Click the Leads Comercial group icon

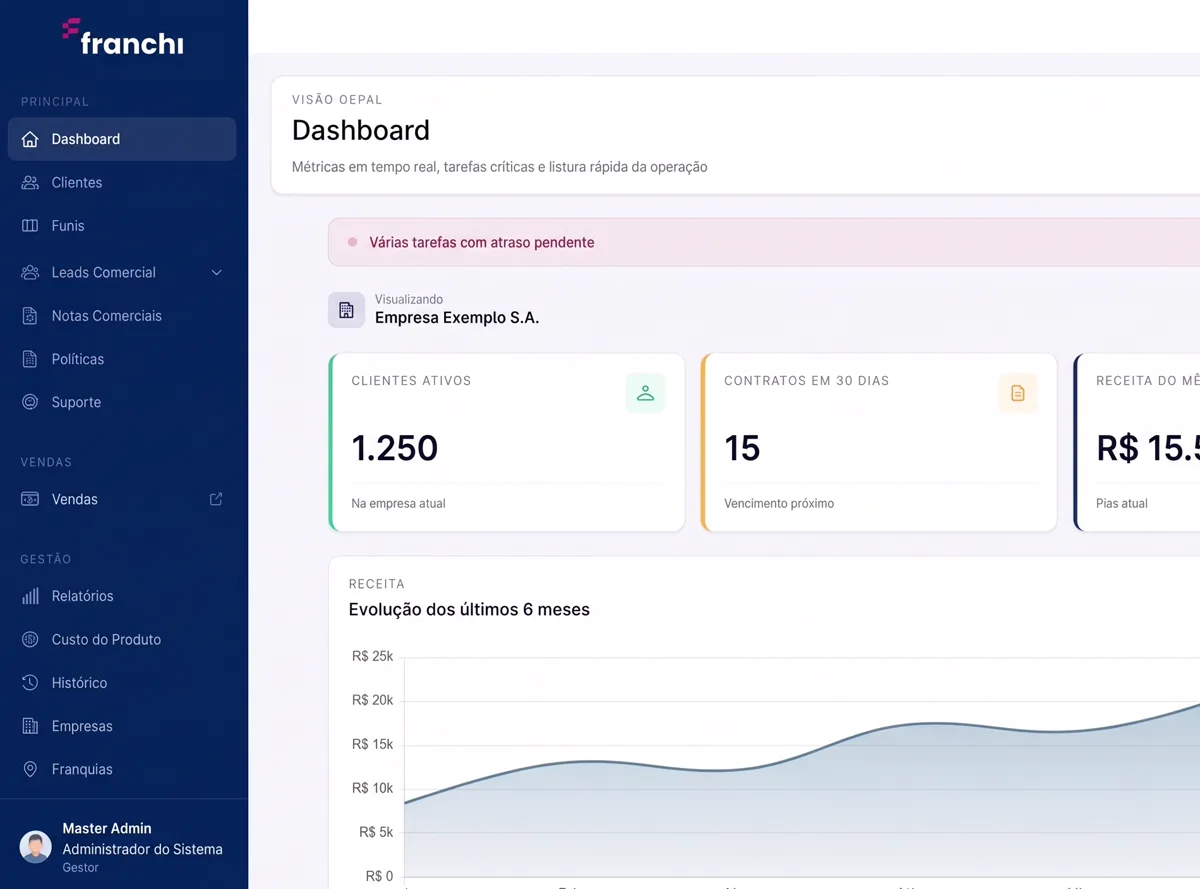coord(30,272)
